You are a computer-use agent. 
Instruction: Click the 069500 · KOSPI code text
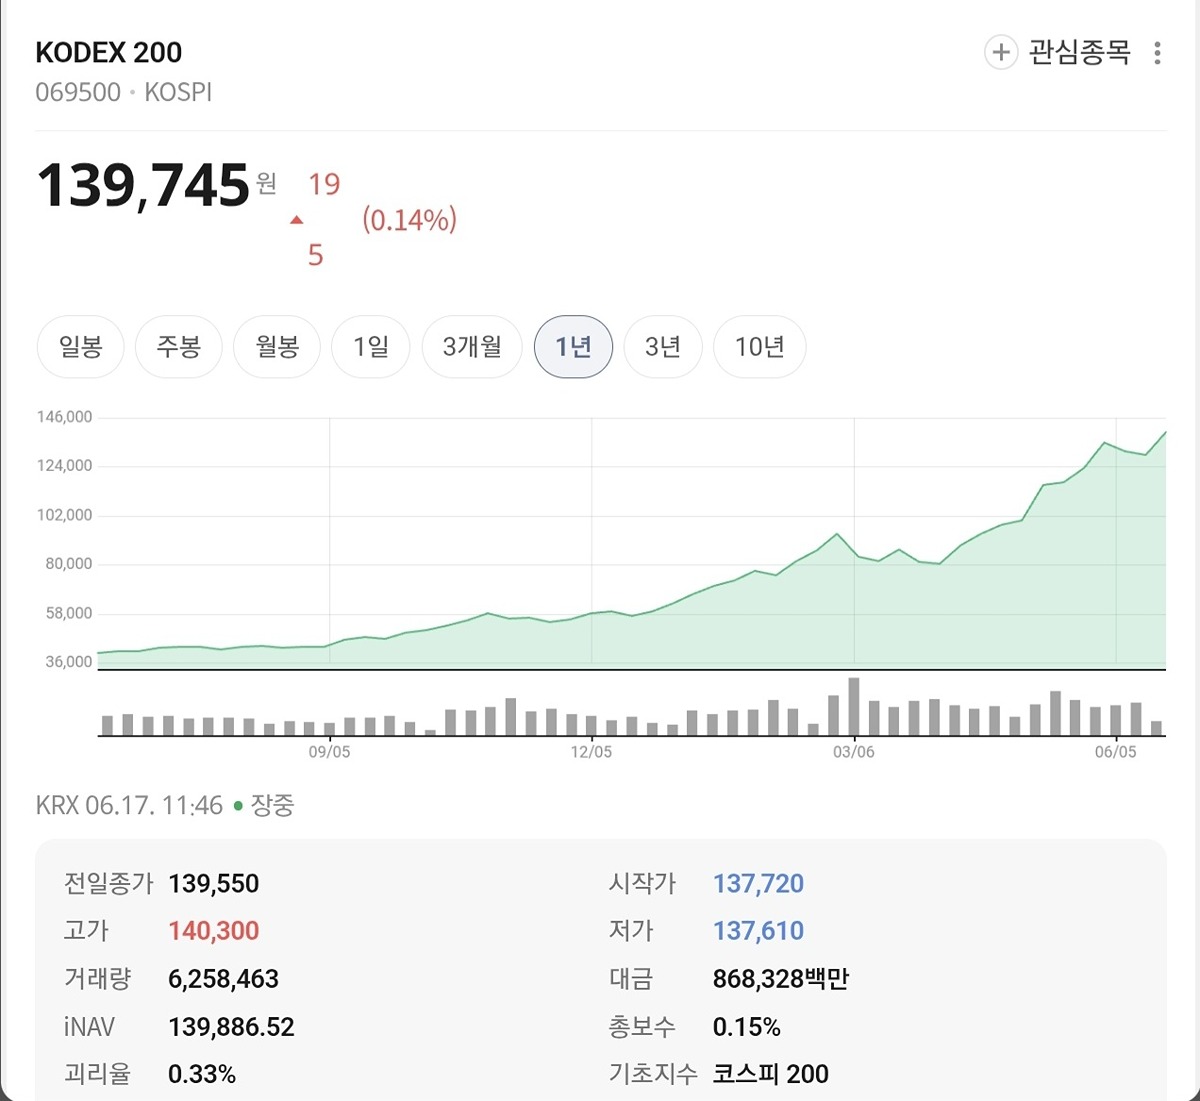point(124,93)
